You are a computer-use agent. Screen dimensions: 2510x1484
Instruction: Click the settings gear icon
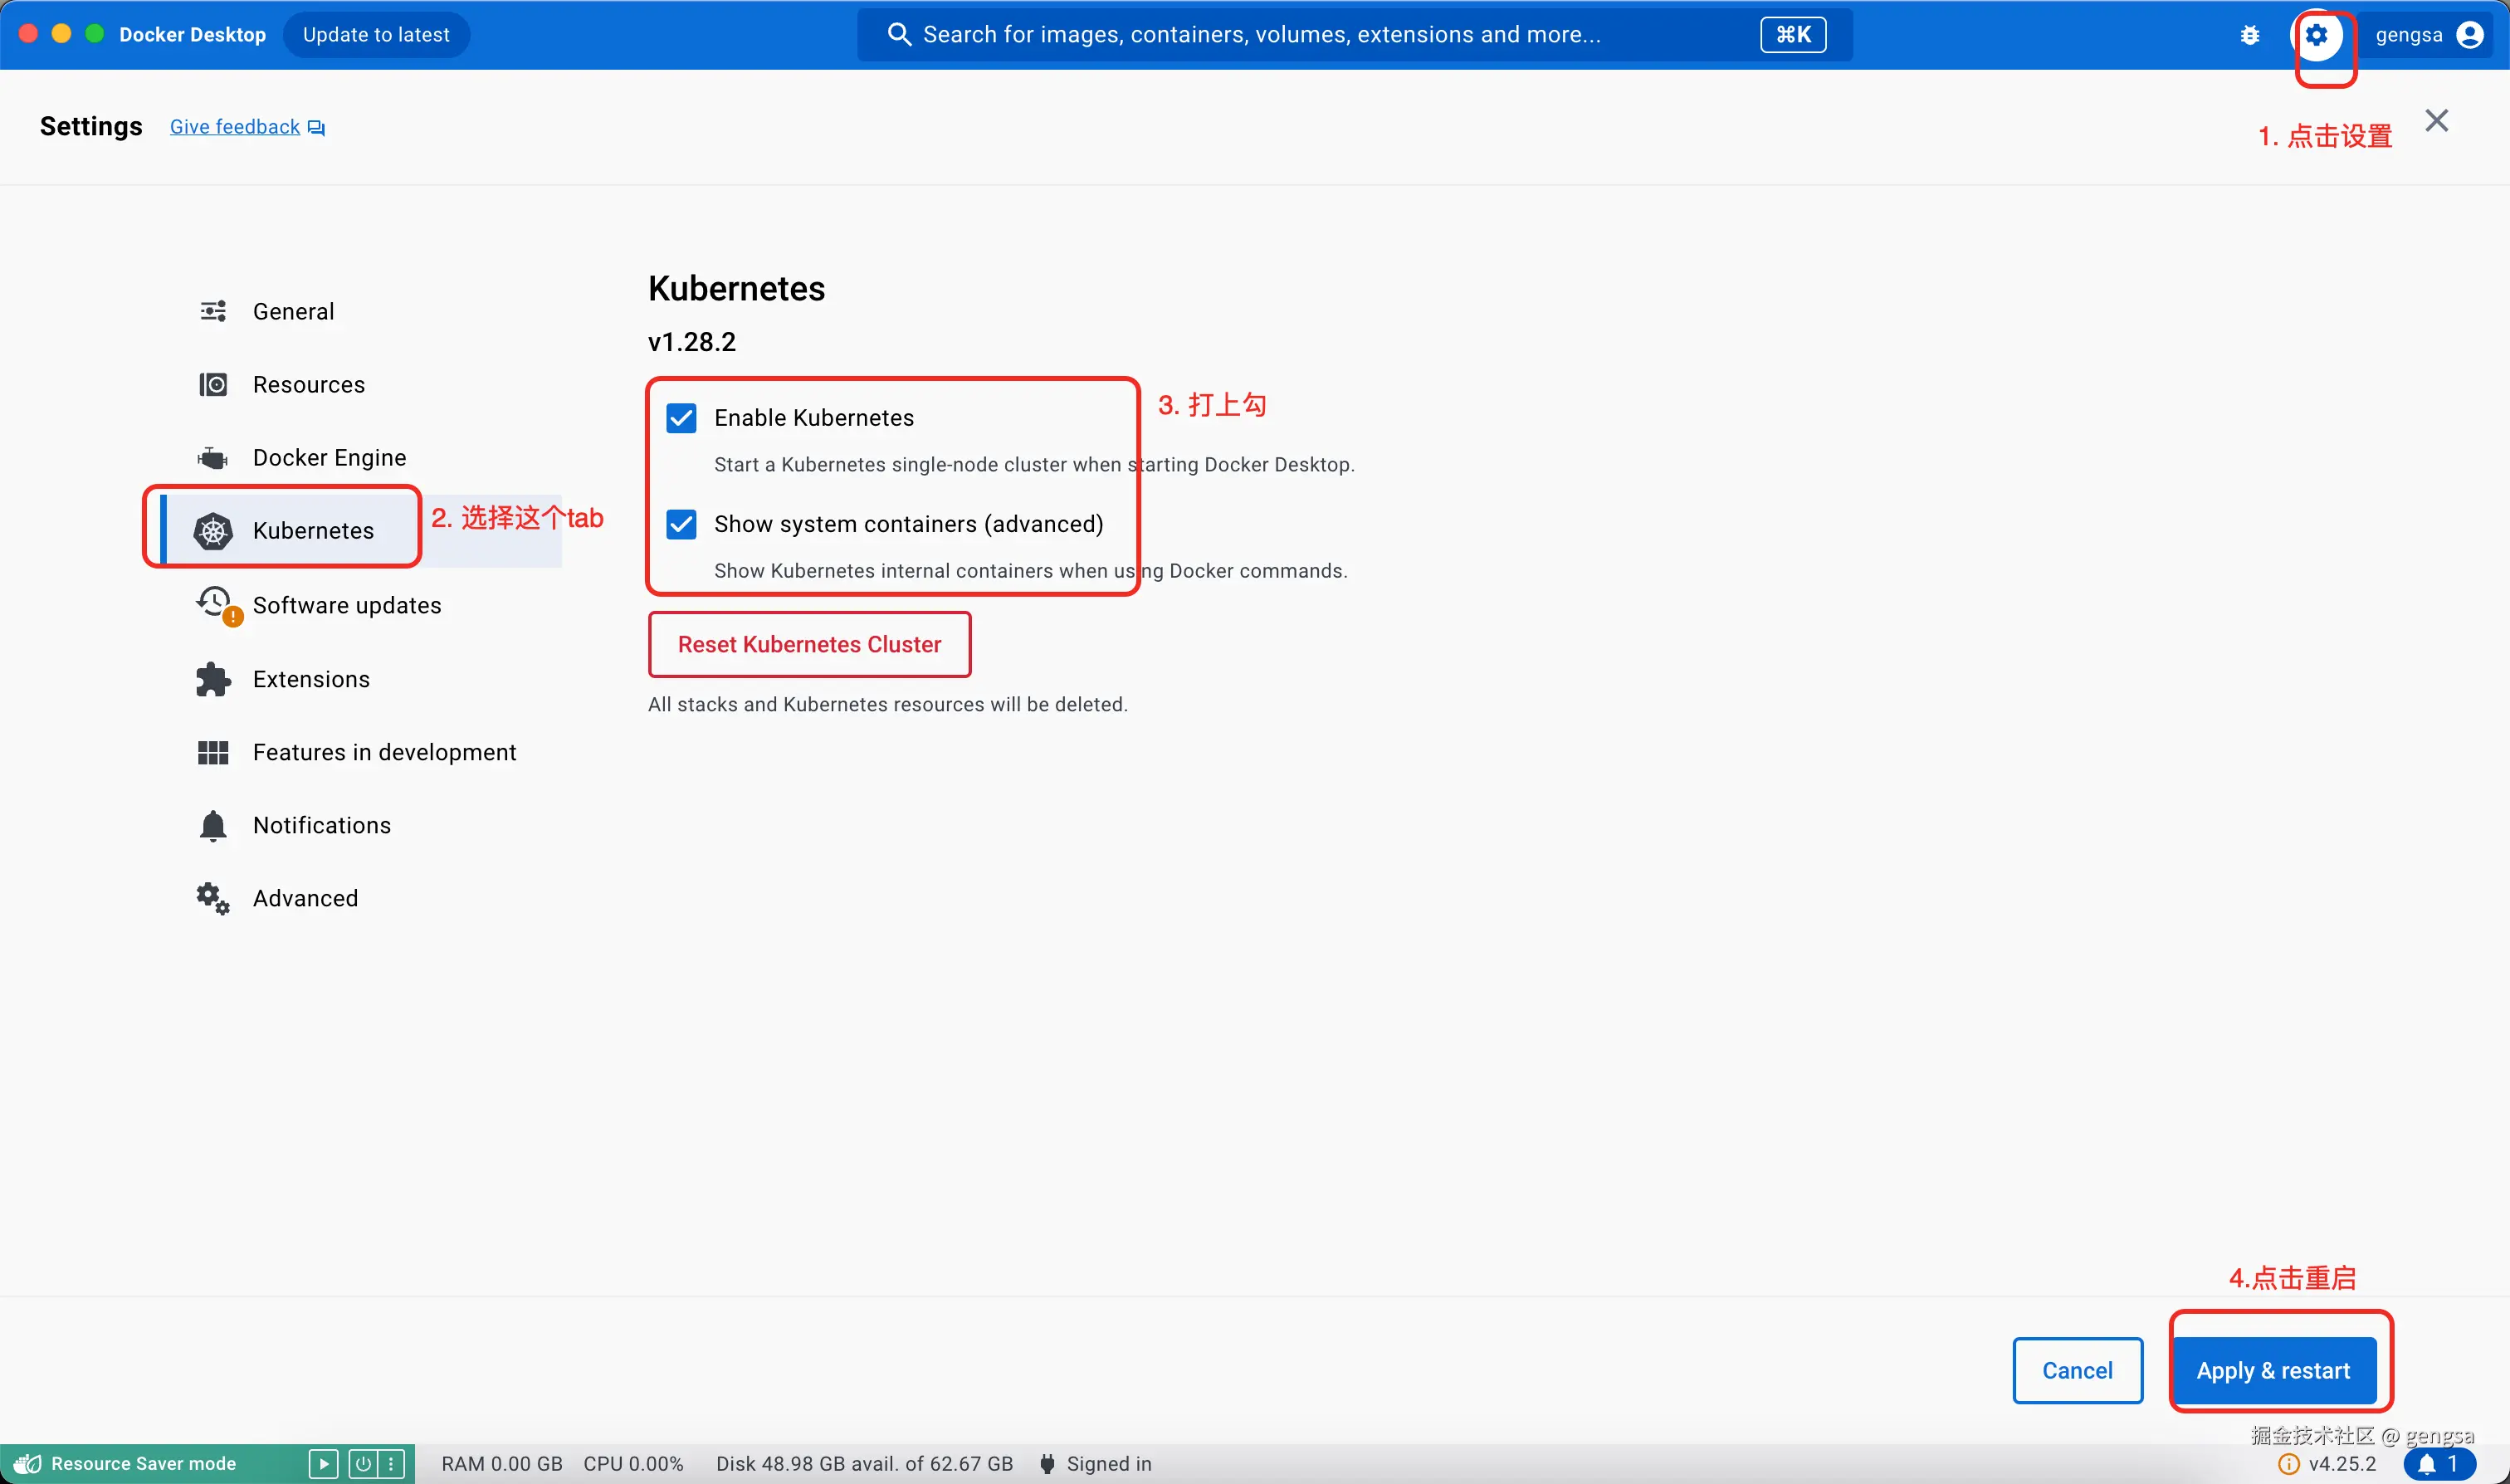[x=2317, y=35]
